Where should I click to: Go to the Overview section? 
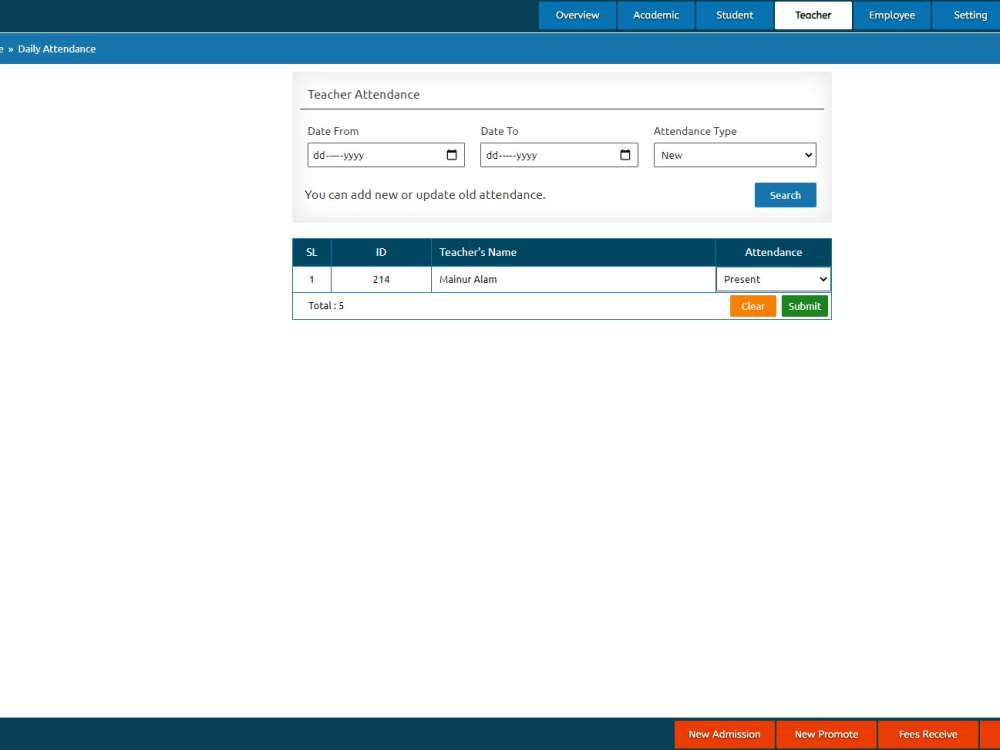tap(577, 15)
